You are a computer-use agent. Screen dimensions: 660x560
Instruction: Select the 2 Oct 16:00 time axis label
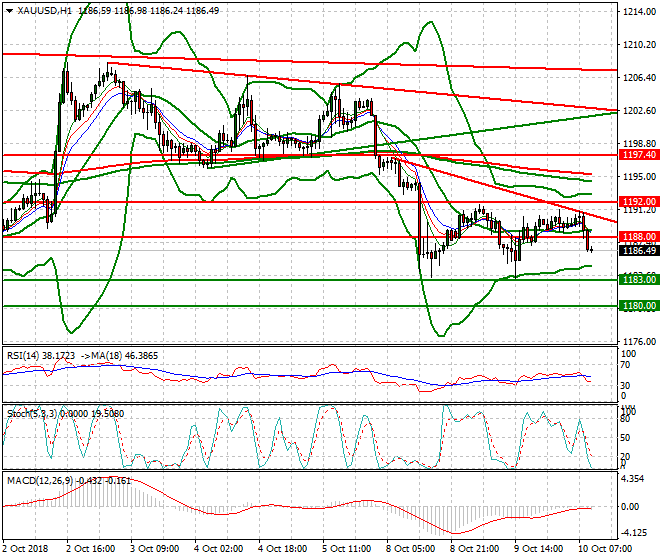tap(90, 549)
